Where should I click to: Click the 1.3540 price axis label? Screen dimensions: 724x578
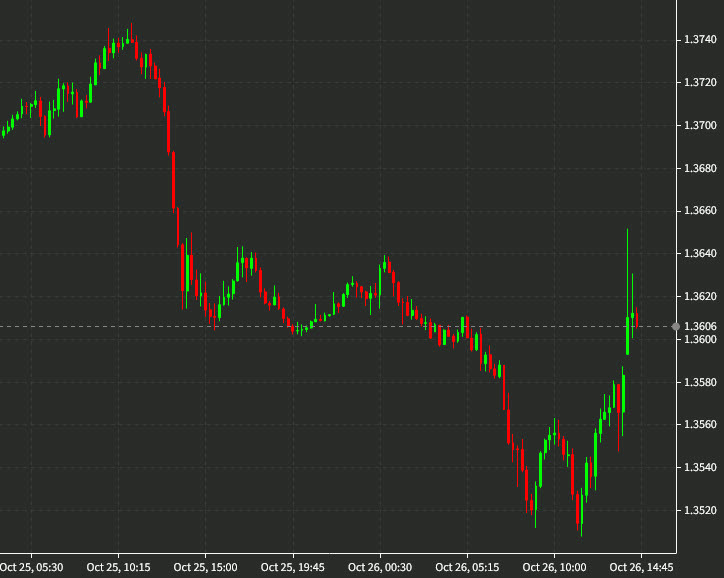pyautogui.click(x=700, y=468)
